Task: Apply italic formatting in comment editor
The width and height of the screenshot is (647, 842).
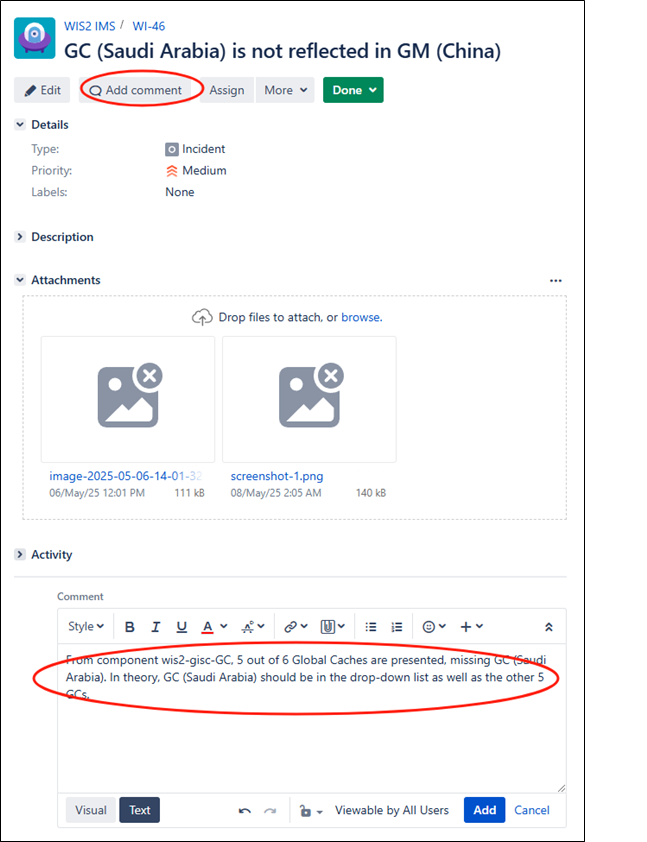Action: coord(156,627)
